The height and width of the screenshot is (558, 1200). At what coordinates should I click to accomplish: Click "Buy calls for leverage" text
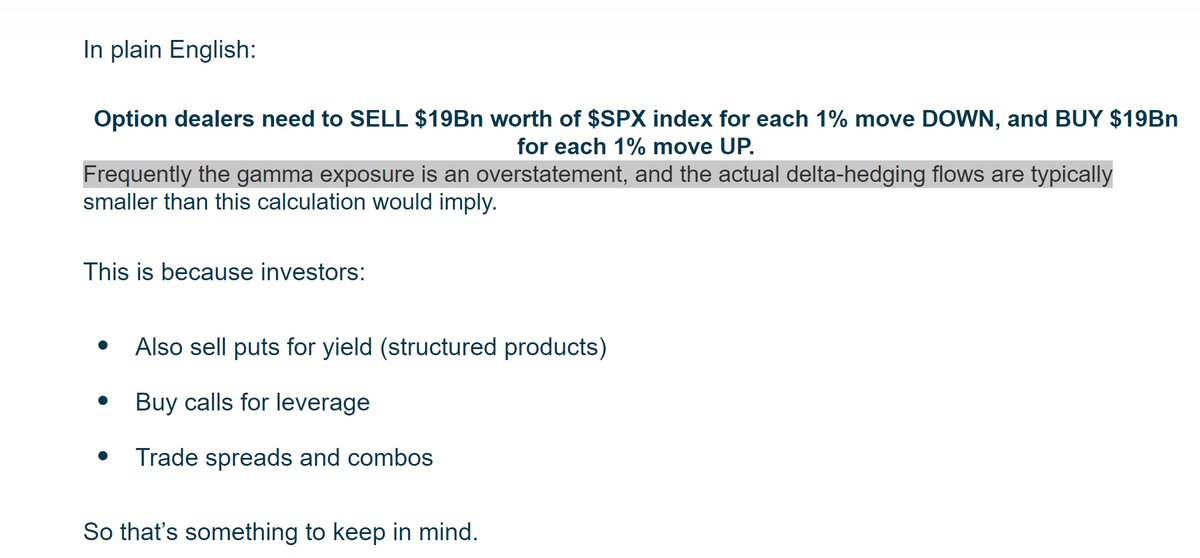[252, 403]
